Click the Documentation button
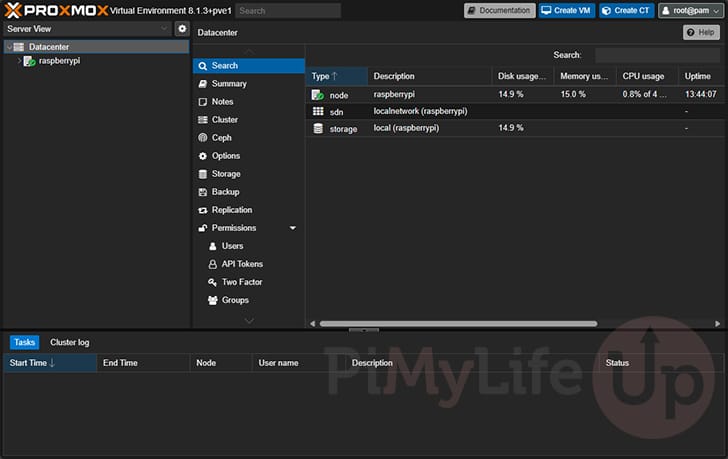Viewport: 728px width, 459px height. pyautogui.click(x=500, y=10)
